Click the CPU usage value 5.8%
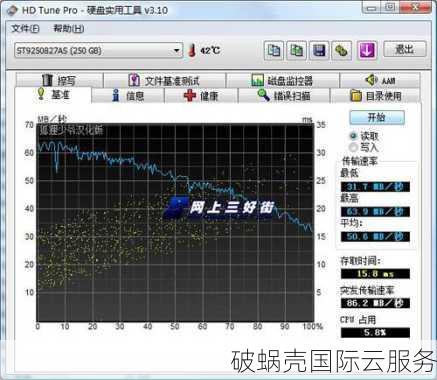The height and width of the screenshot is (380, 437). point(375,332)
